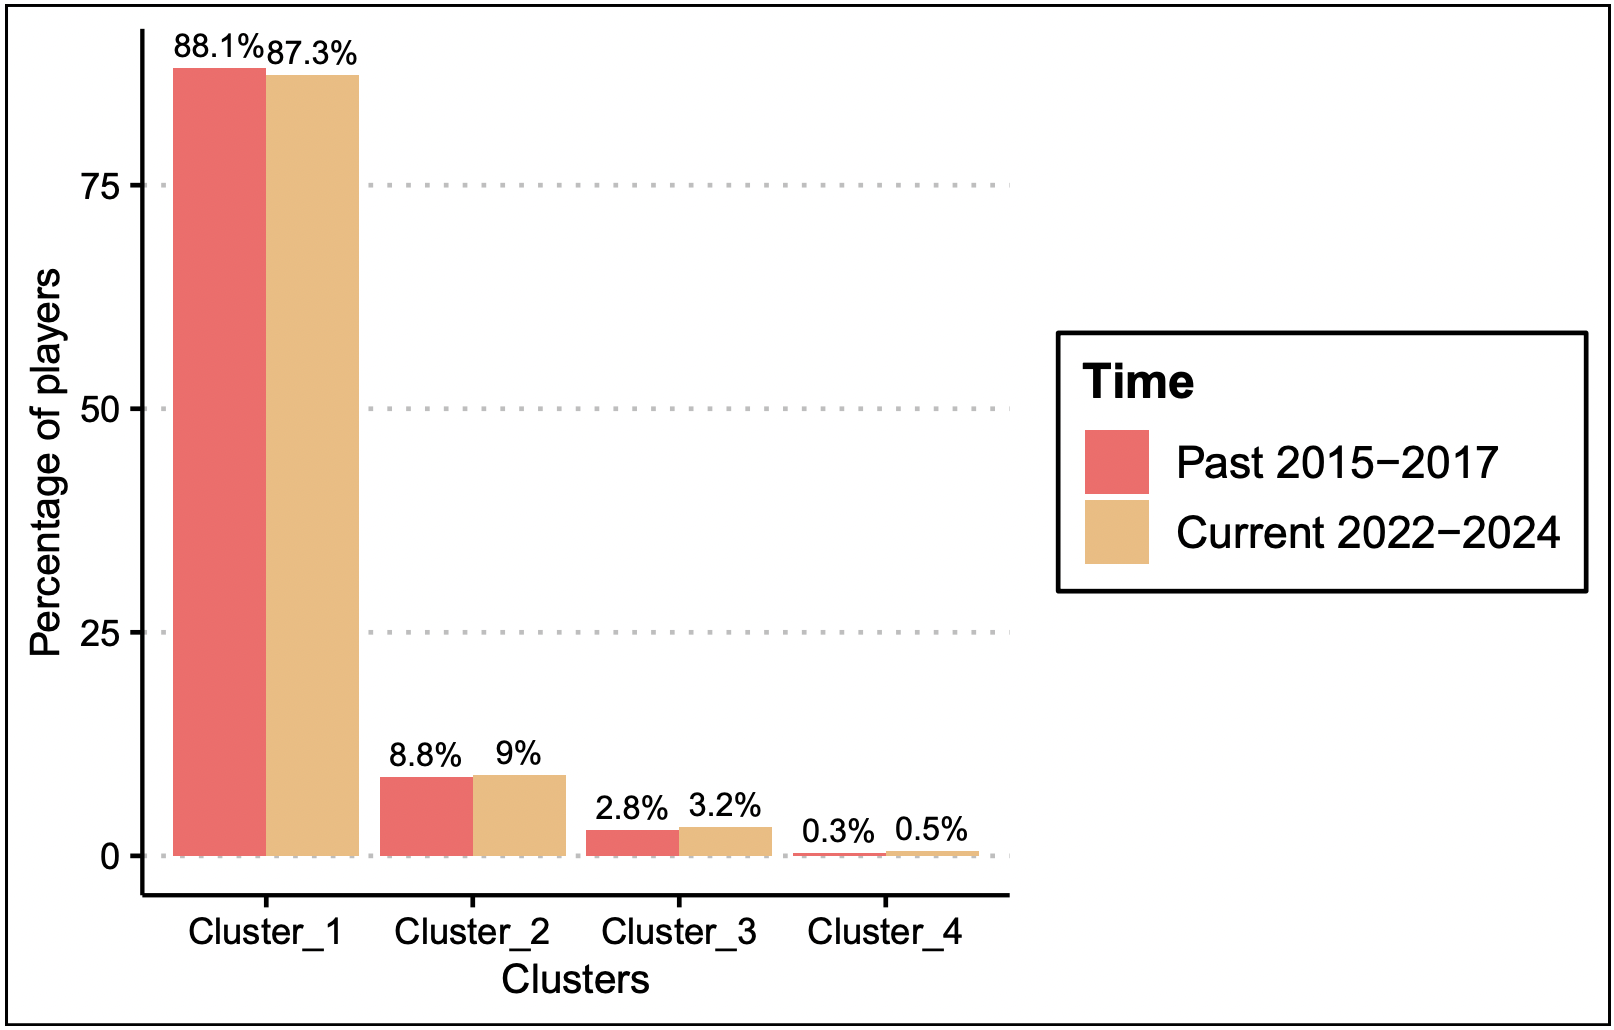The height and width of the screenshot is (1030, 1614).
Task: Click the 88.1% data label
Action: (219, 46)
